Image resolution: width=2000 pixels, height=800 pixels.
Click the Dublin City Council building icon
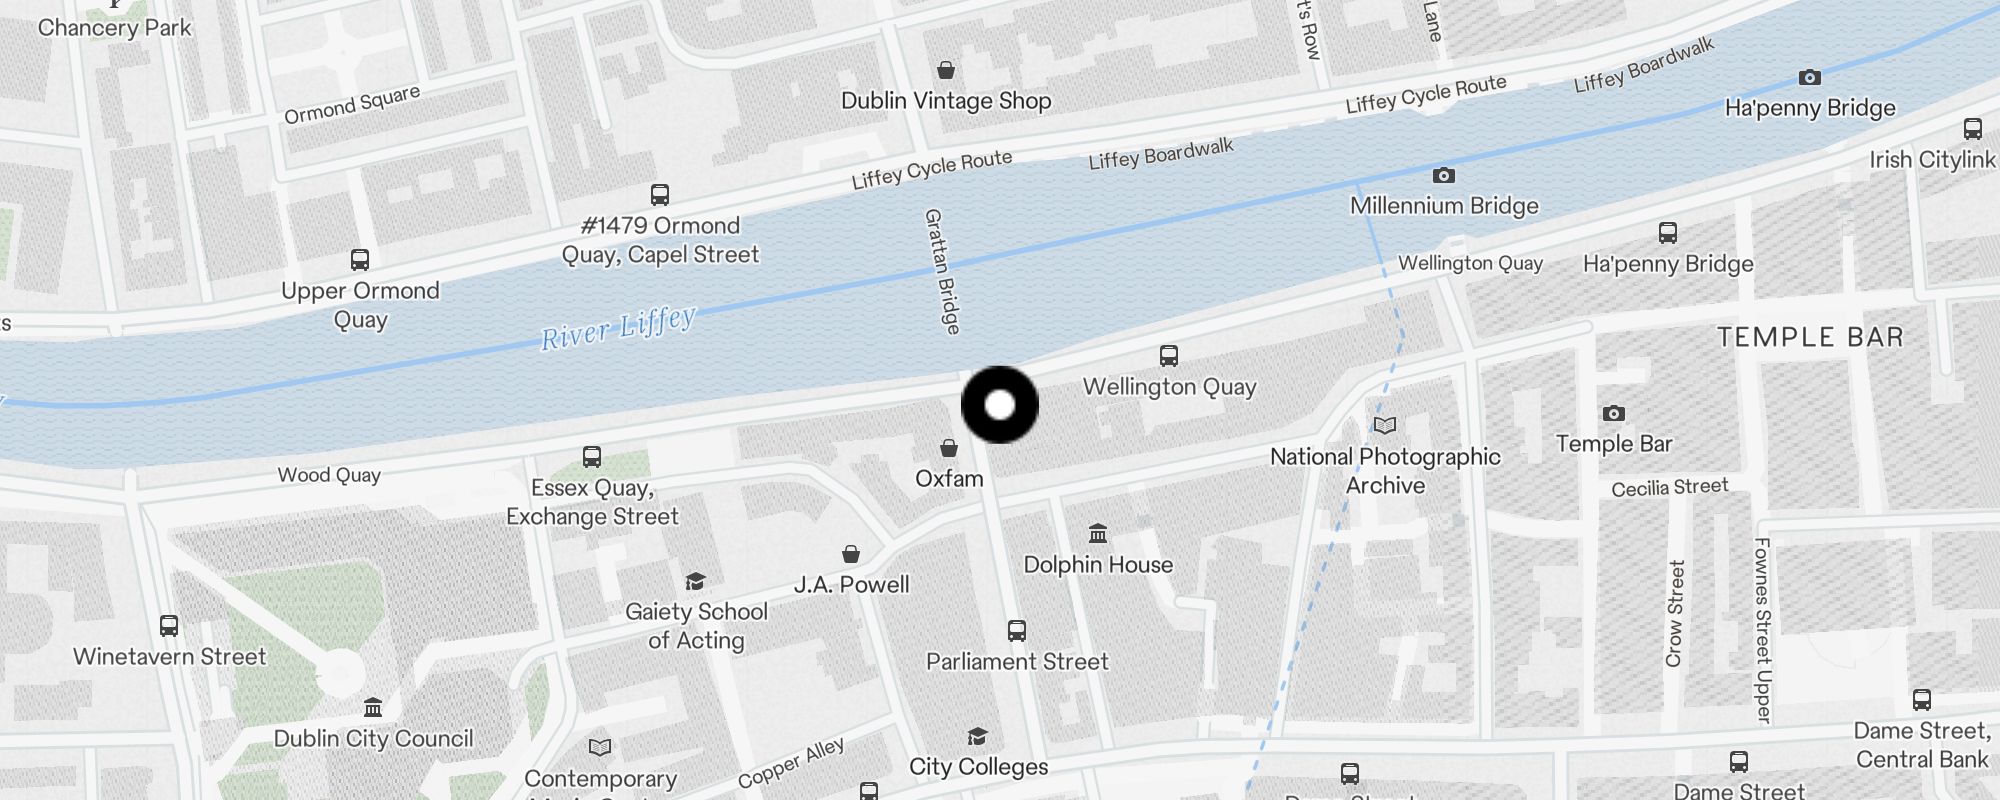pyautogui.click(x=373, y=708)
